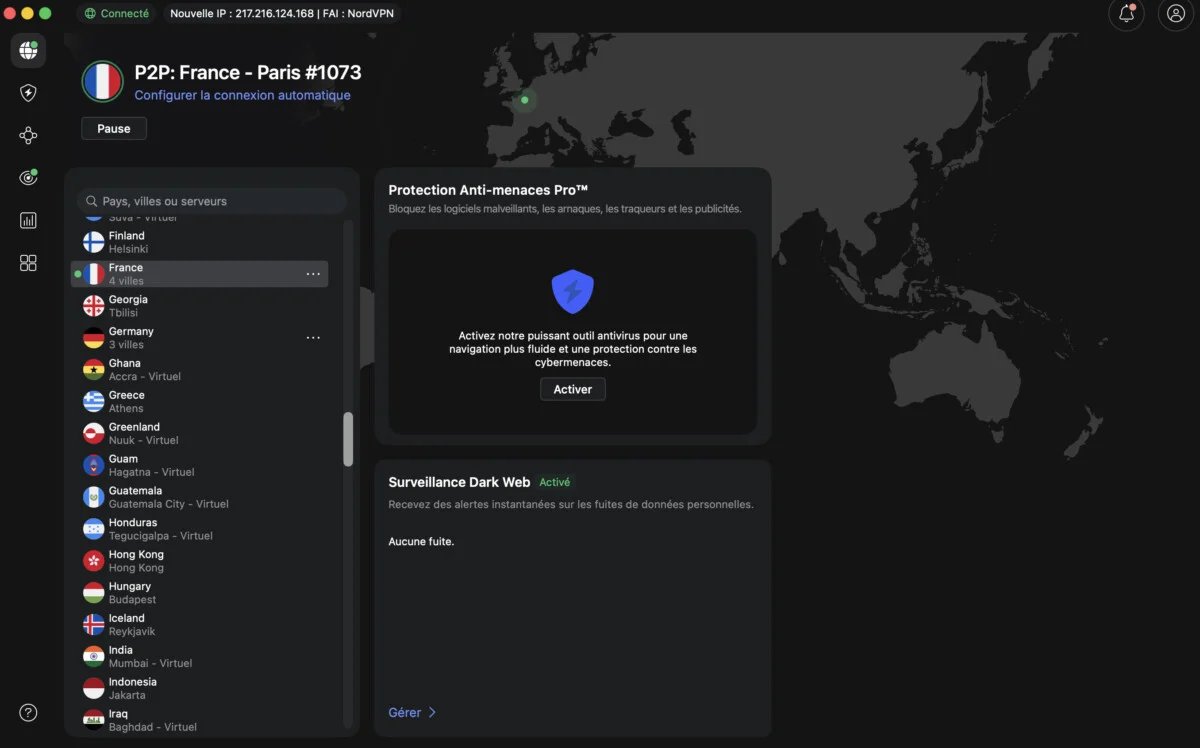The height and width of the screenshot is (748, 1200).
Task: Open the statistics chart icon in sidebar
Action: click(27, 219)
